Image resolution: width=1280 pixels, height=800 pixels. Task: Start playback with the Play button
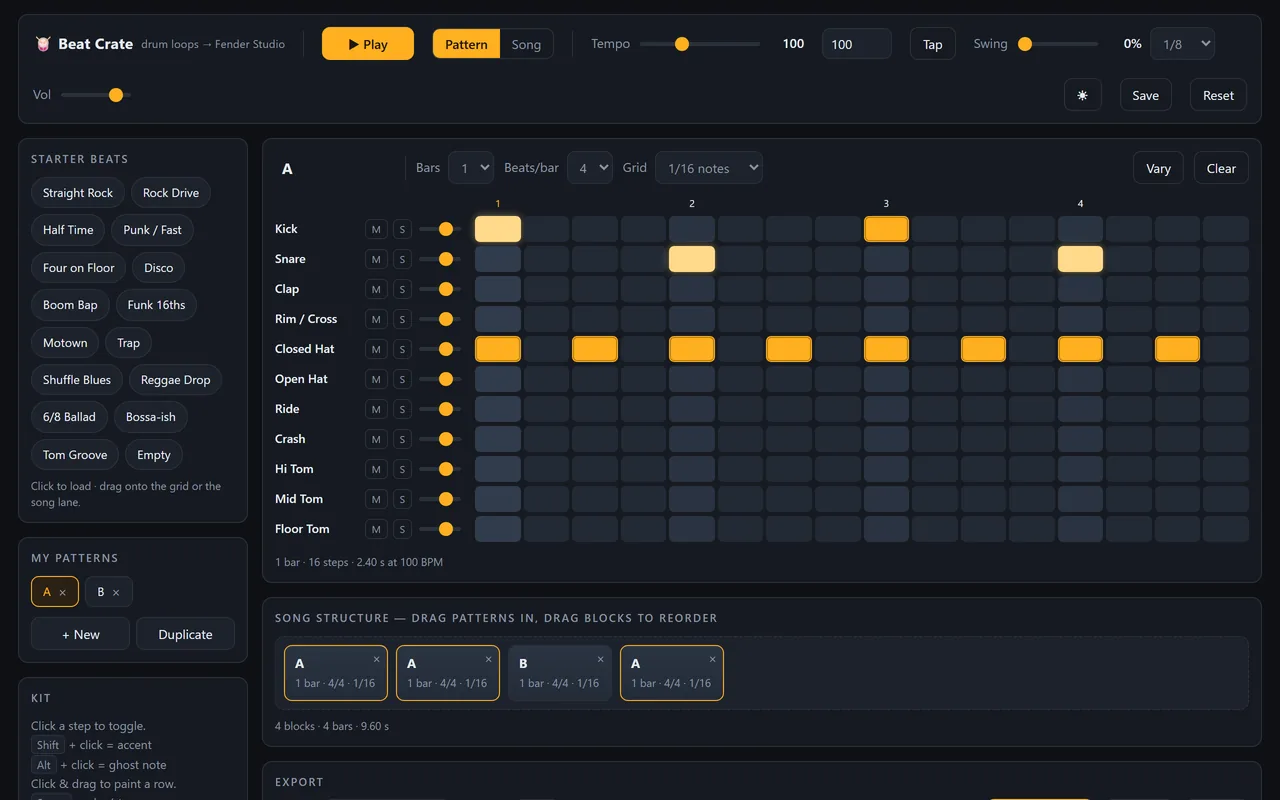point(368,44)
